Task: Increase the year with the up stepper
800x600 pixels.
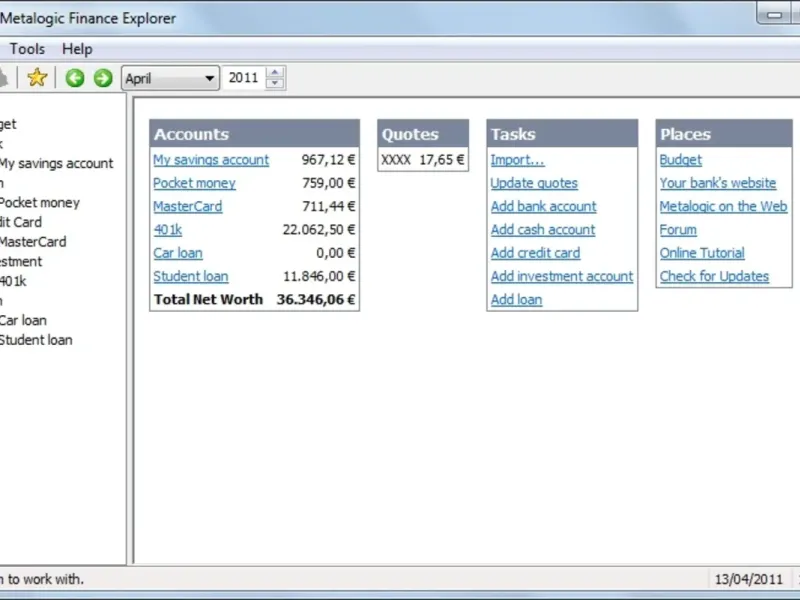Action: click(276, 73)
